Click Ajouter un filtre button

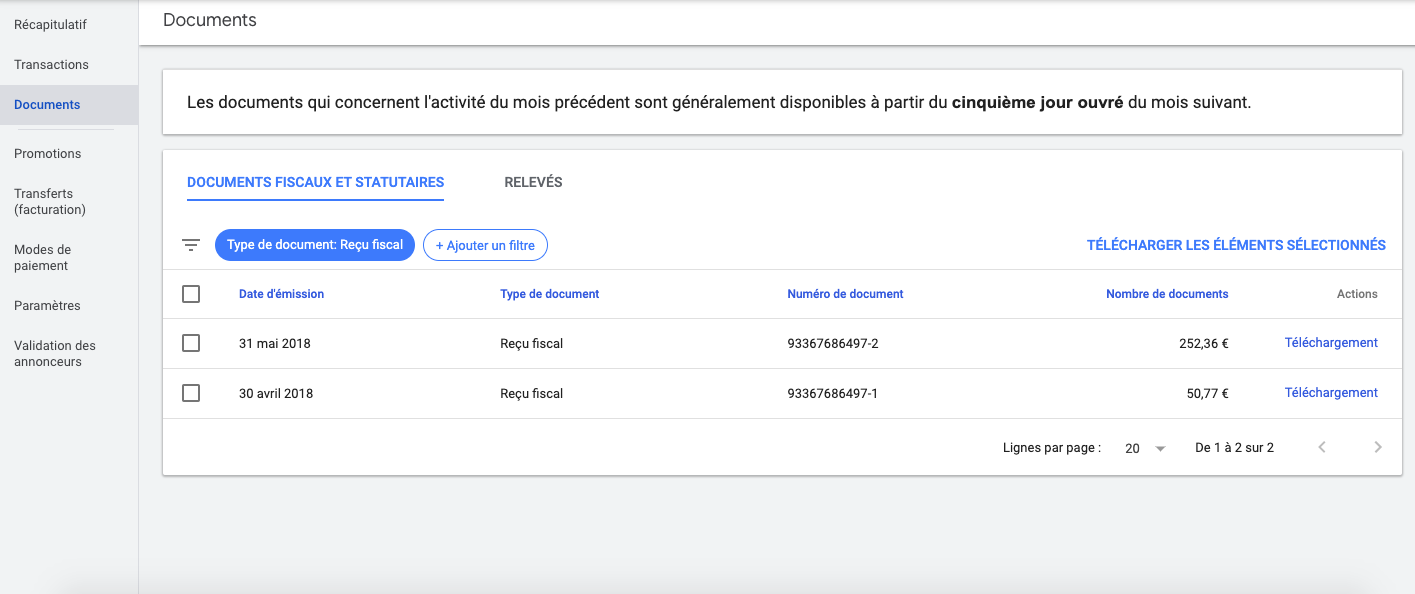coord(485,245)
